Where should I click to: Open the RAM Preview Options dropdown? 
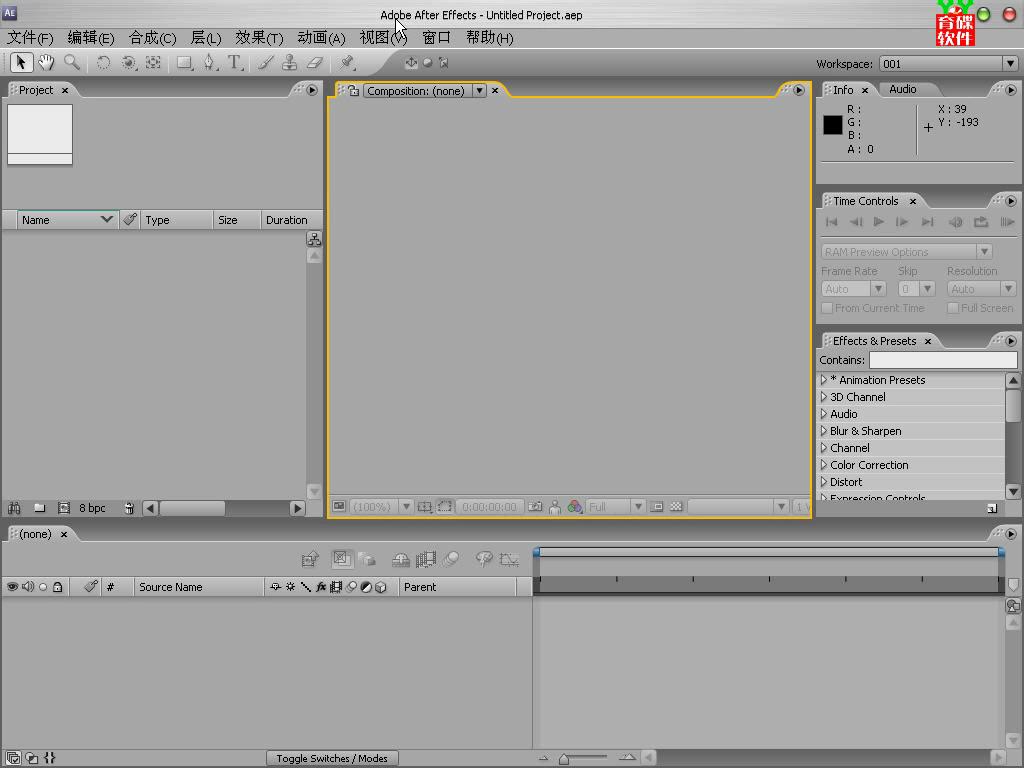[x=906, y=252]
